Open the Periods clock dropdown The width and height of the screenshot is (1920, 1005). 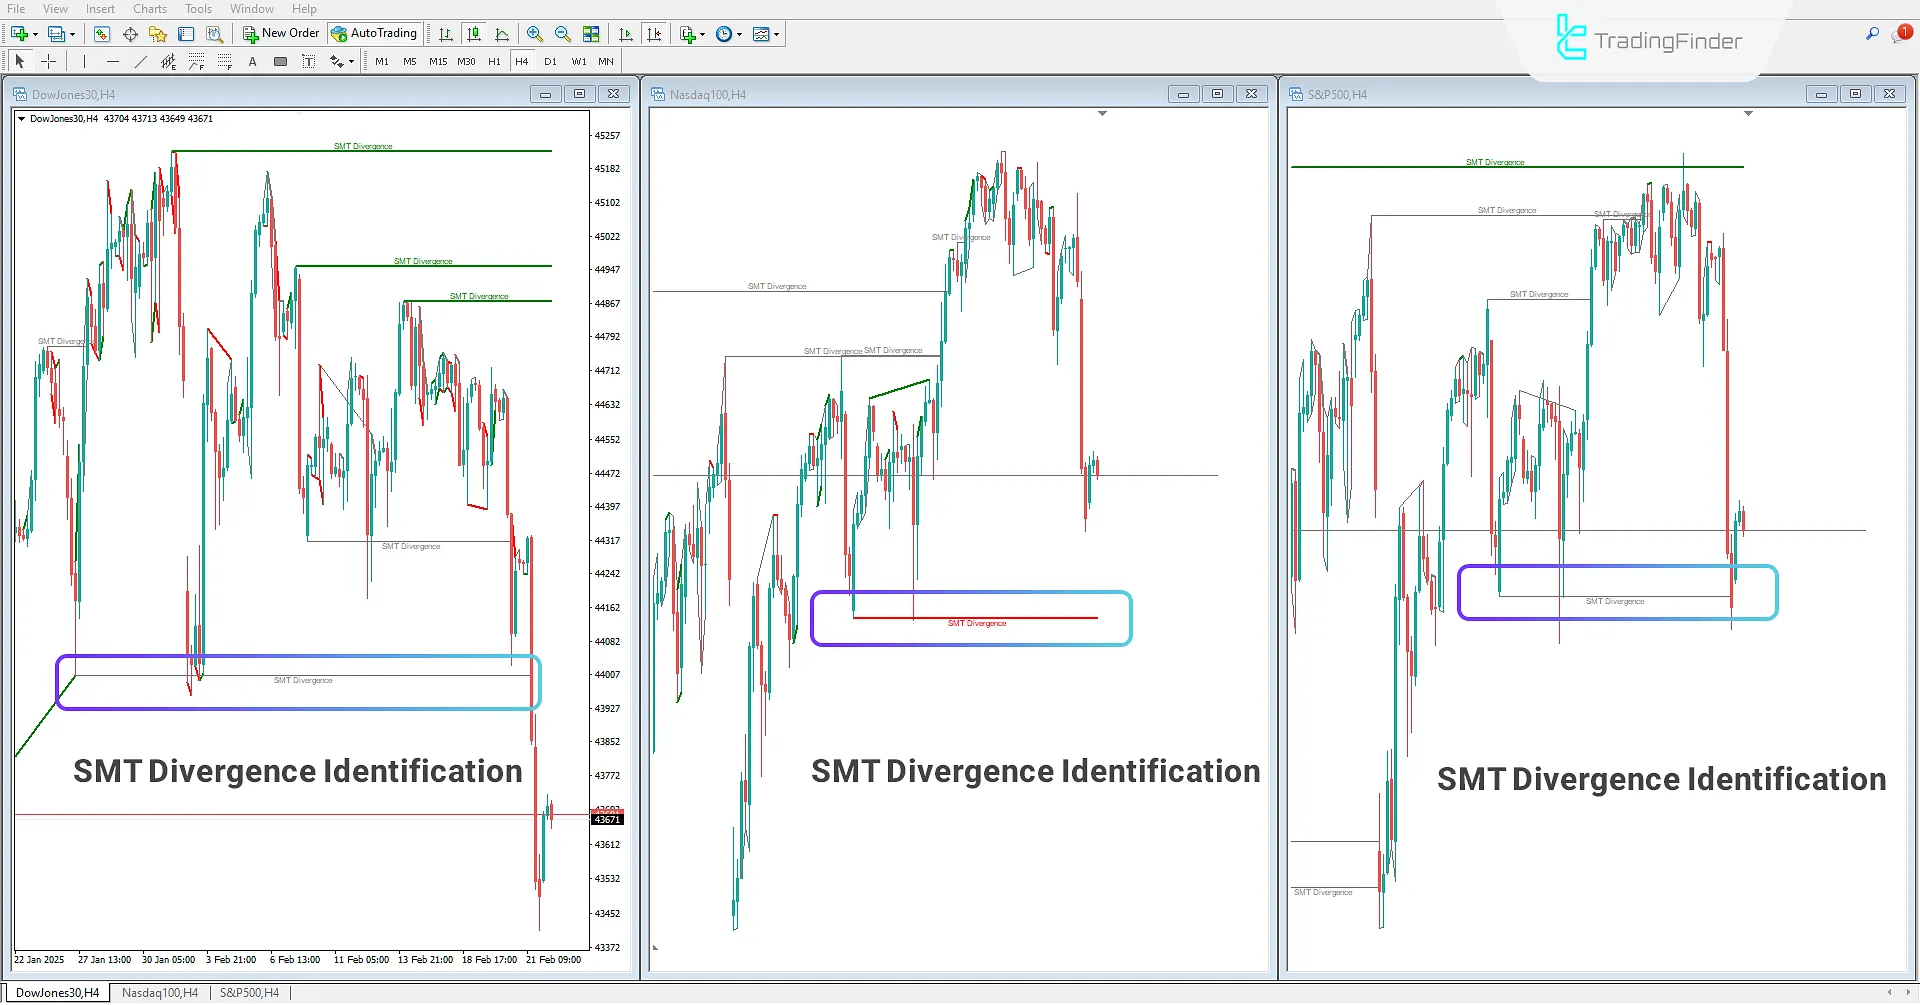pos(740,33)
